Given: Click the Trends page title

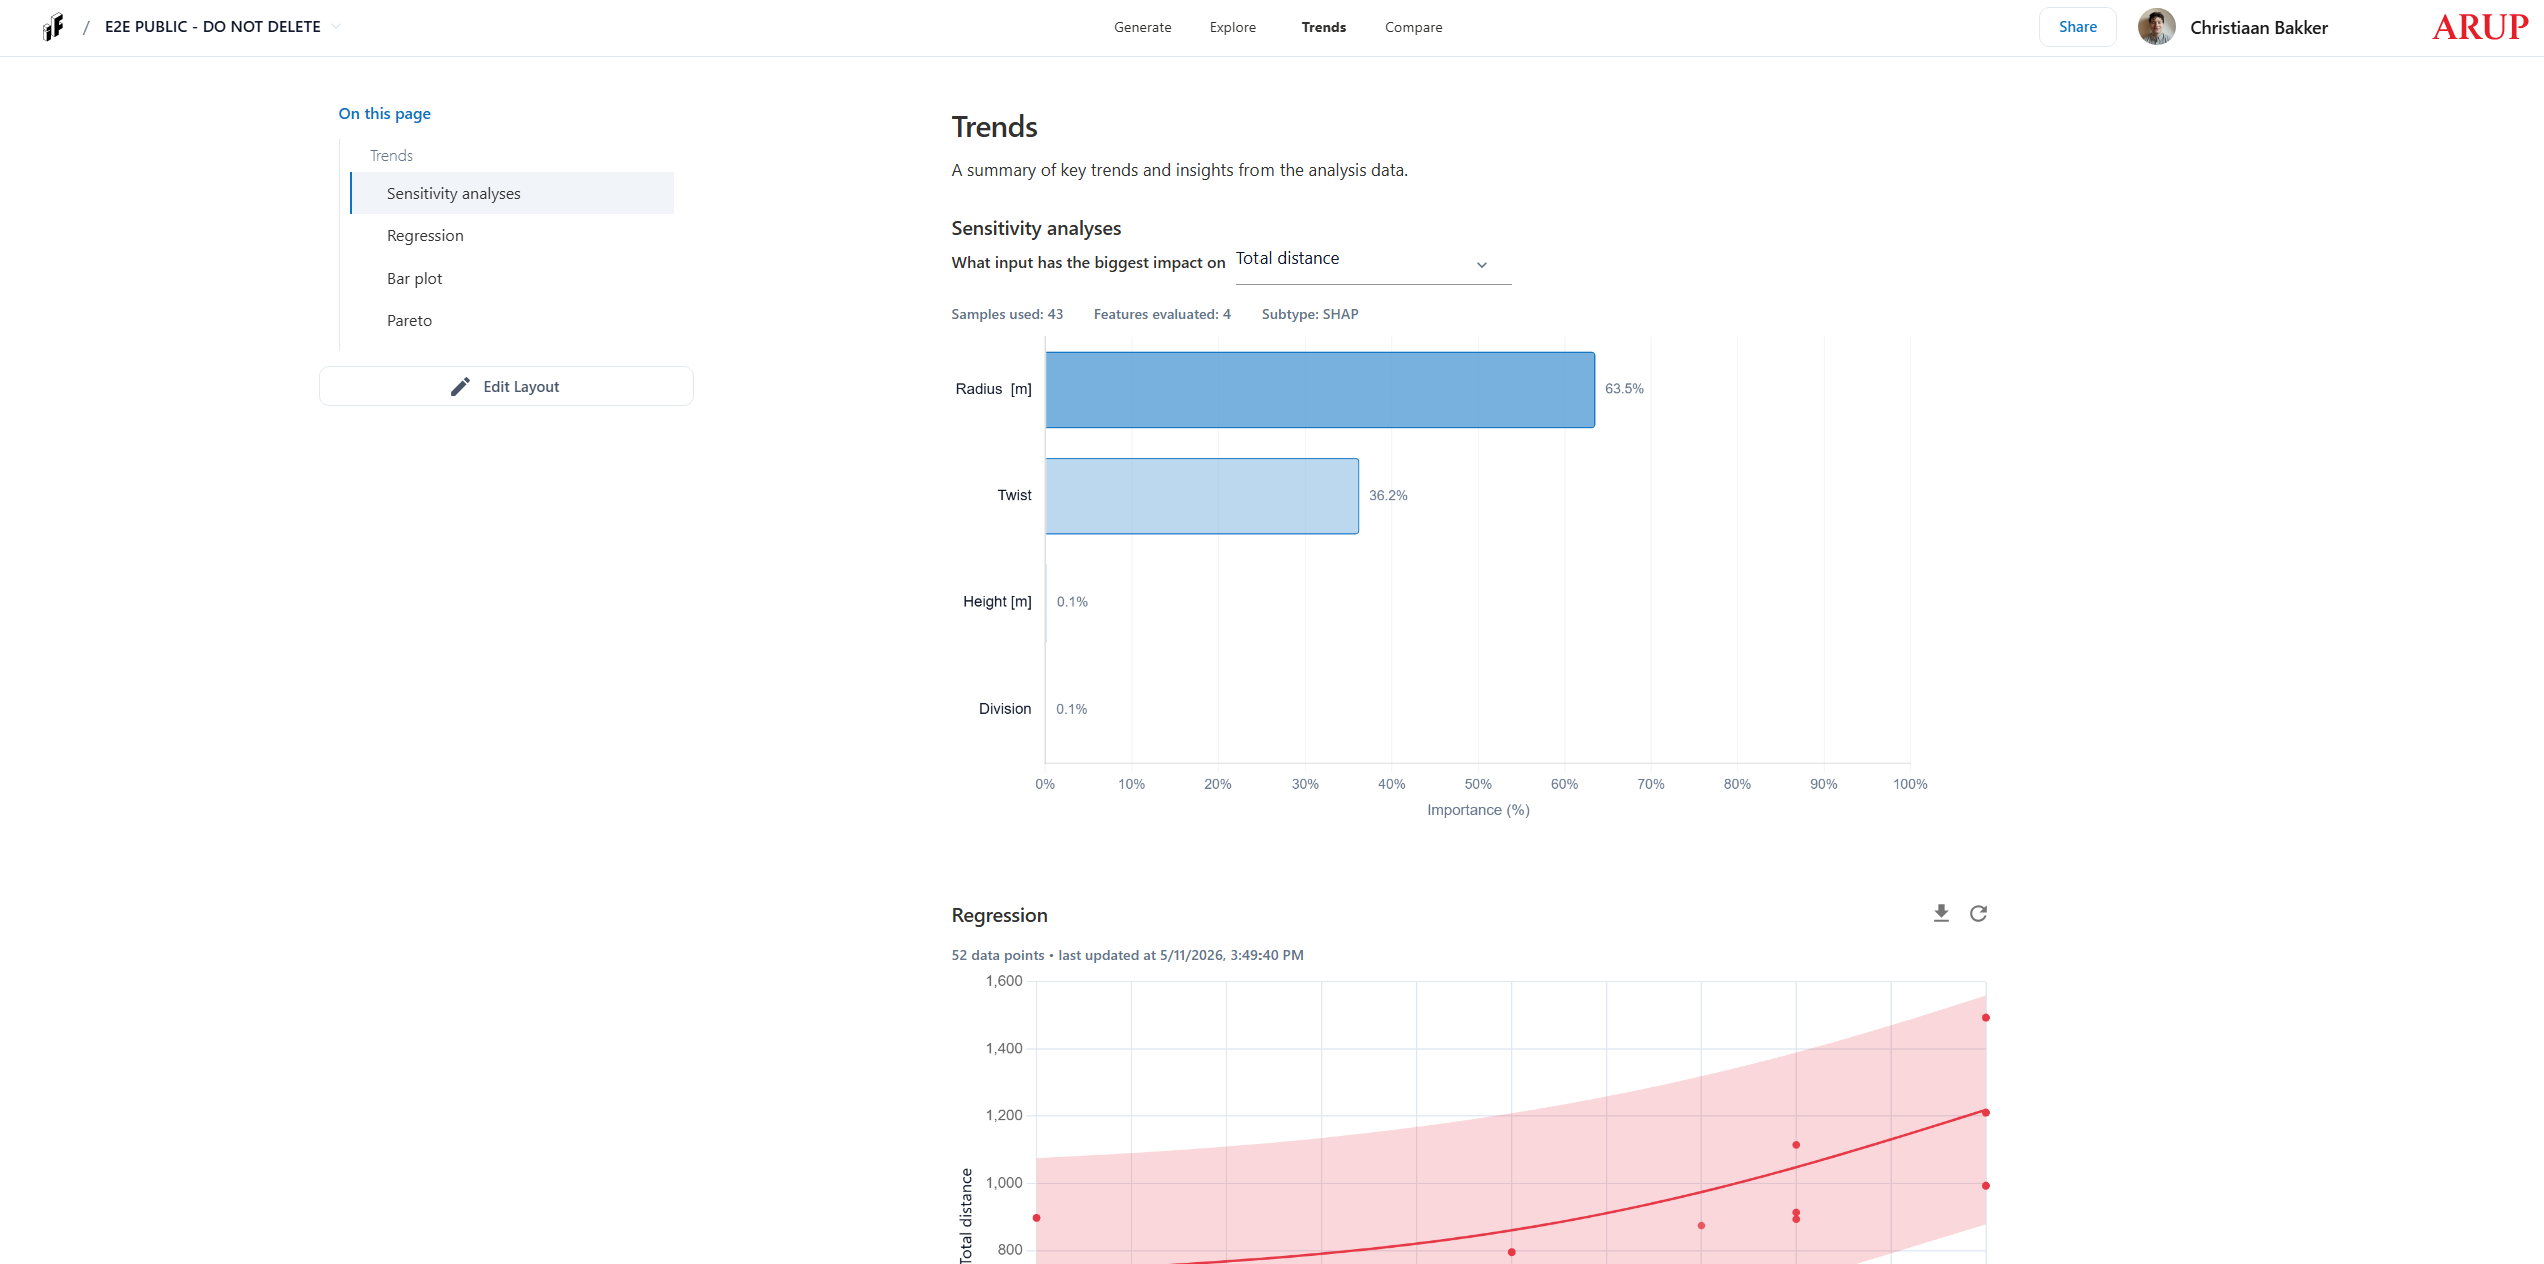Looking at the screenshot, I should [x=994, y=127].
